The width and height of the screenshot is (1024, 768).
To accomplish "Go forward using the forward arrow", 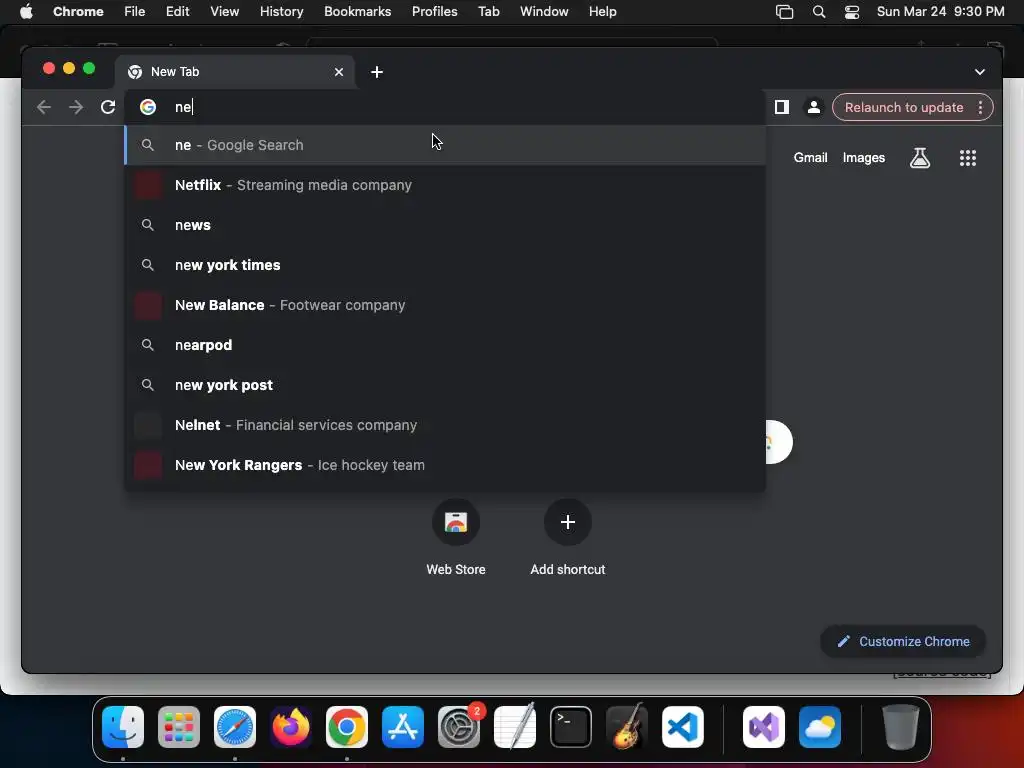I will click(x=76, y=107).
